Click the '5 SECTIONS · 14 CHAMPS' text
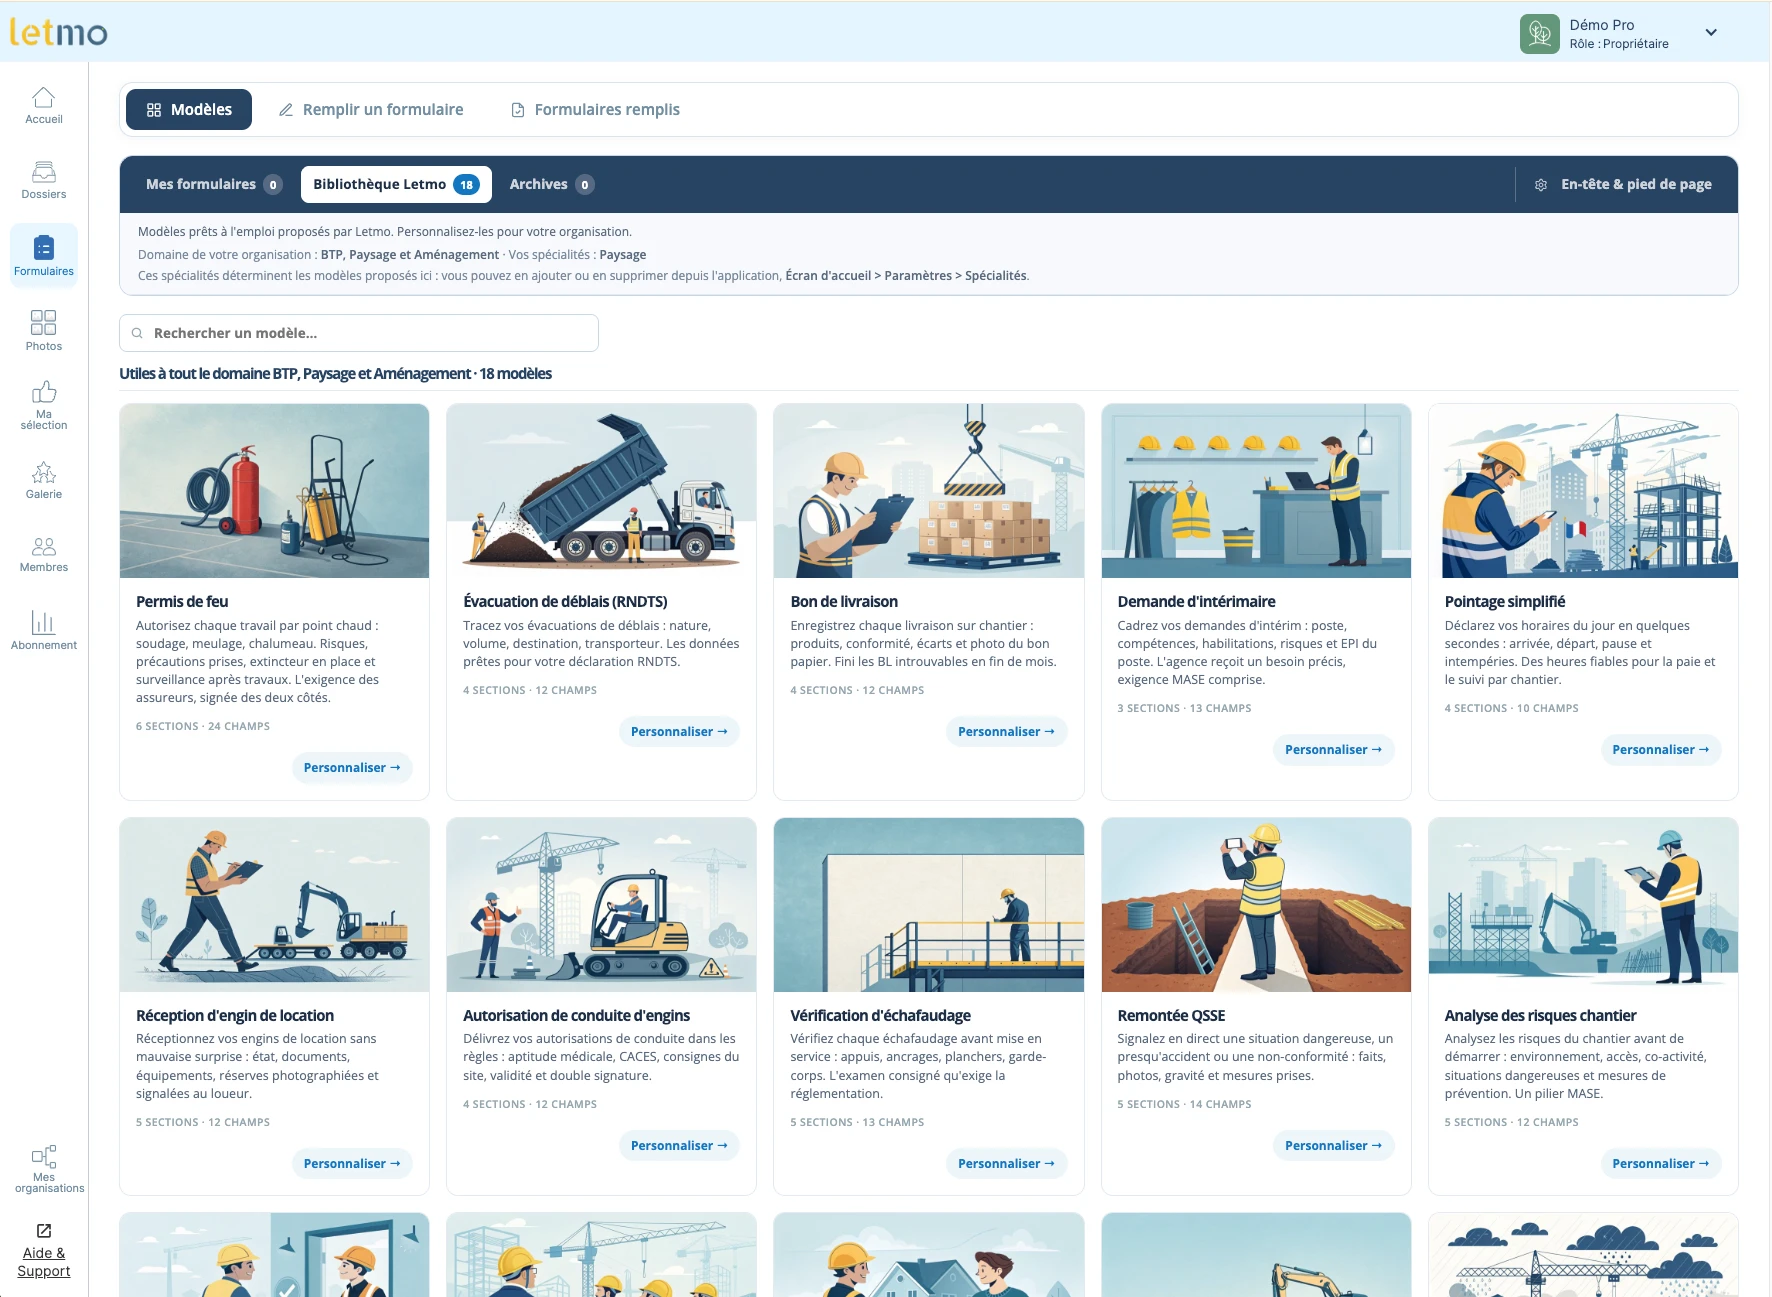The height and width of the screenshot is (1297, 1772). click(x=1184, y=1105)
